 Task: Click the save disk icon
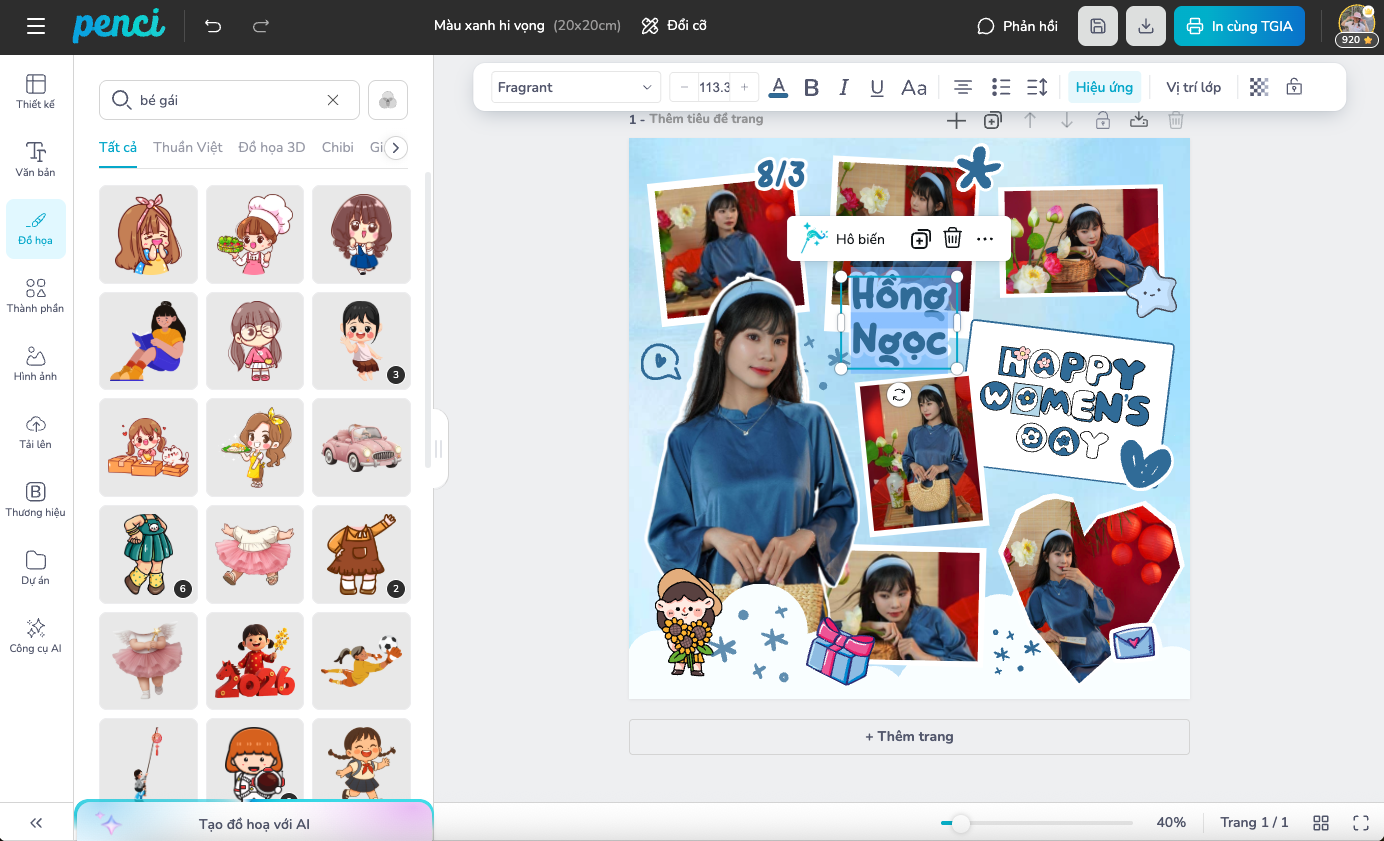1098,26
